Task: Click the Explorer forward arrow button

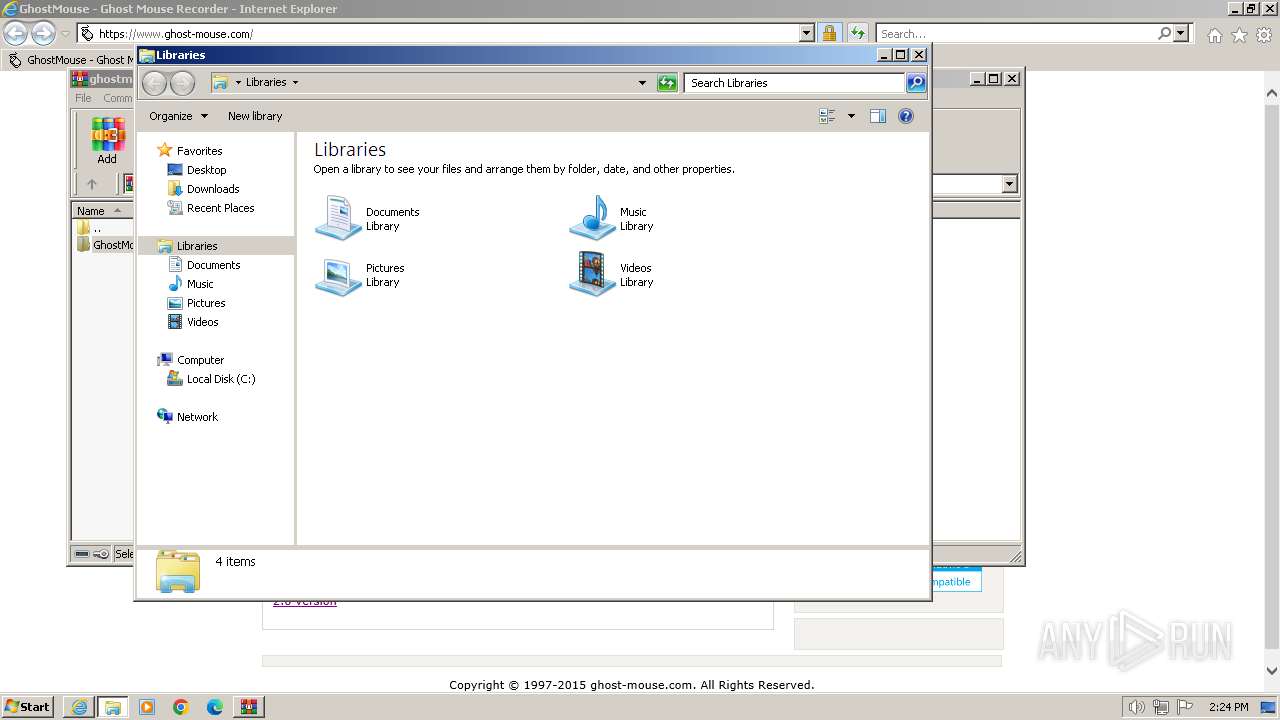Action: (x=182, y=83)
